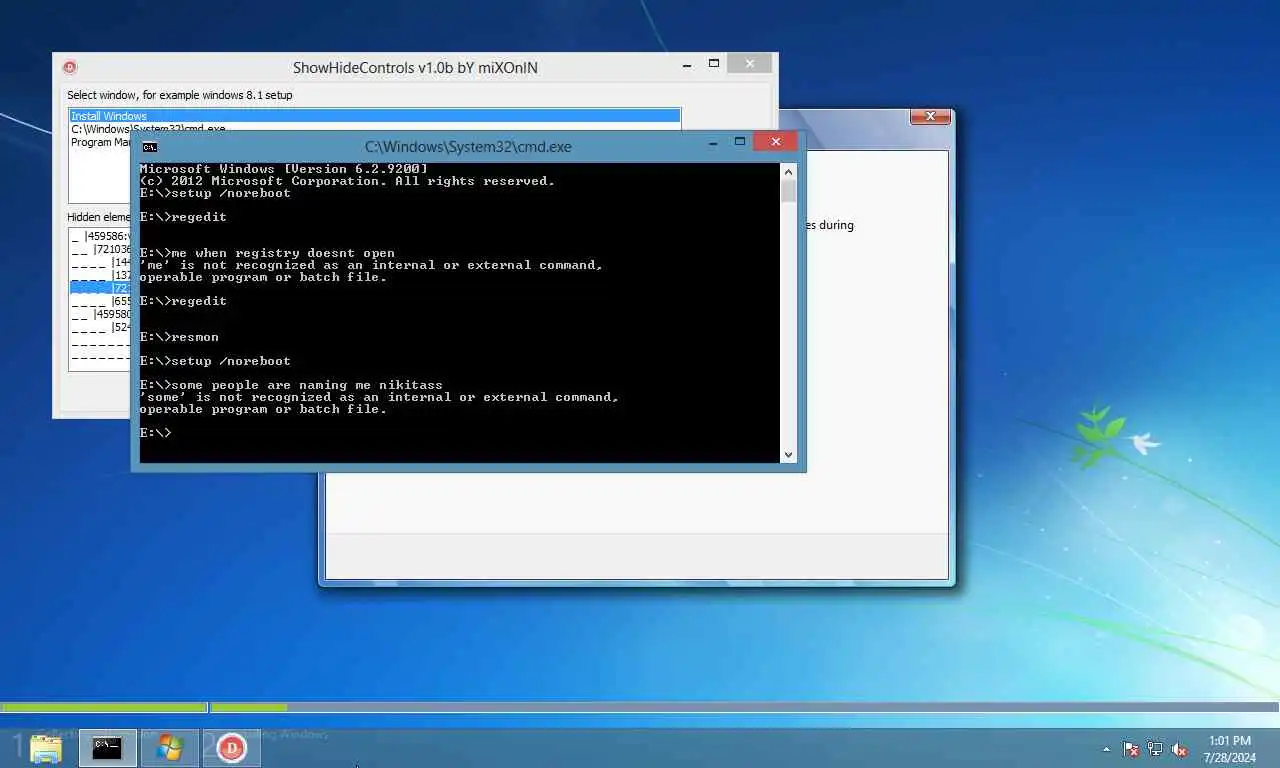
Task: Click the last empty E:\> prompt line
Action: pos(156,433)
